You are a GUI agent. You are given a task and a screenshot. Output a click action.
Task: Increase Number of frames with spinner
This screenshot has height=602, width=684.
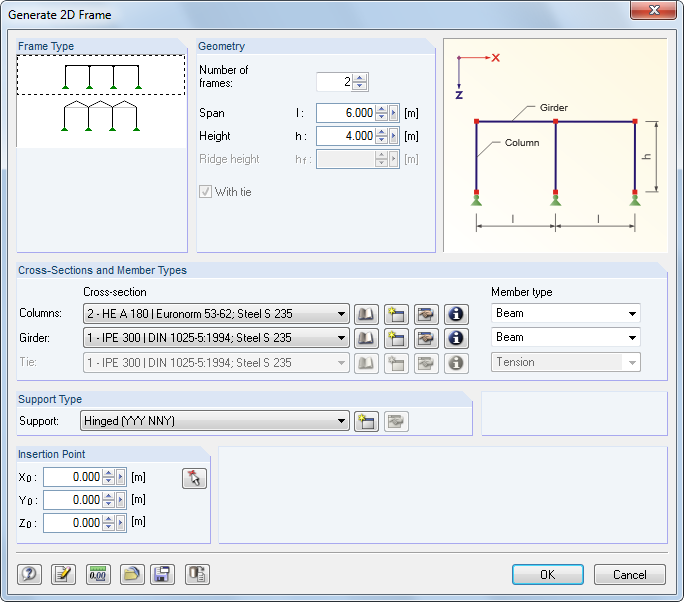click(359, 78)
